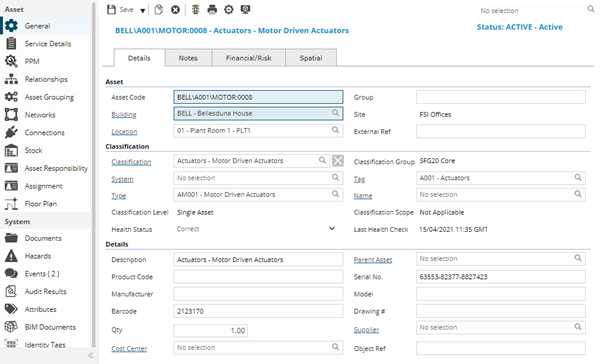Follow the Cost Center link label
Screen dimensions: 600x364
coord(129,349)
